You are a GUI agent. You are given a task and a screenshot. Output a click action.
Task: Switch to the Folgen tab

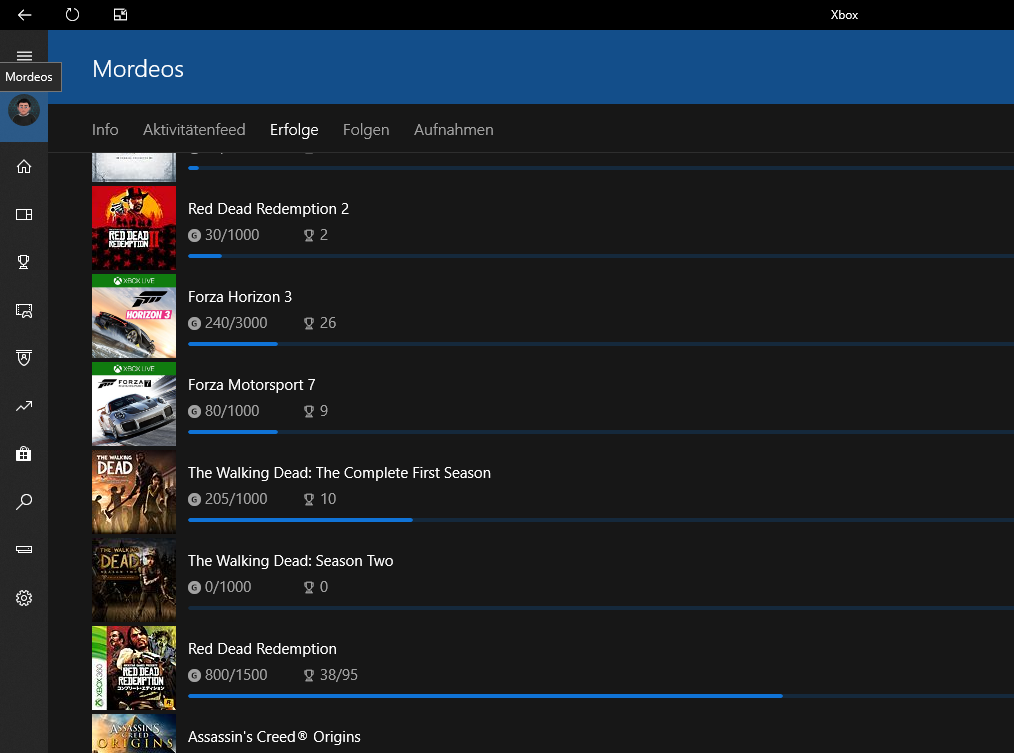click(366, 130)
